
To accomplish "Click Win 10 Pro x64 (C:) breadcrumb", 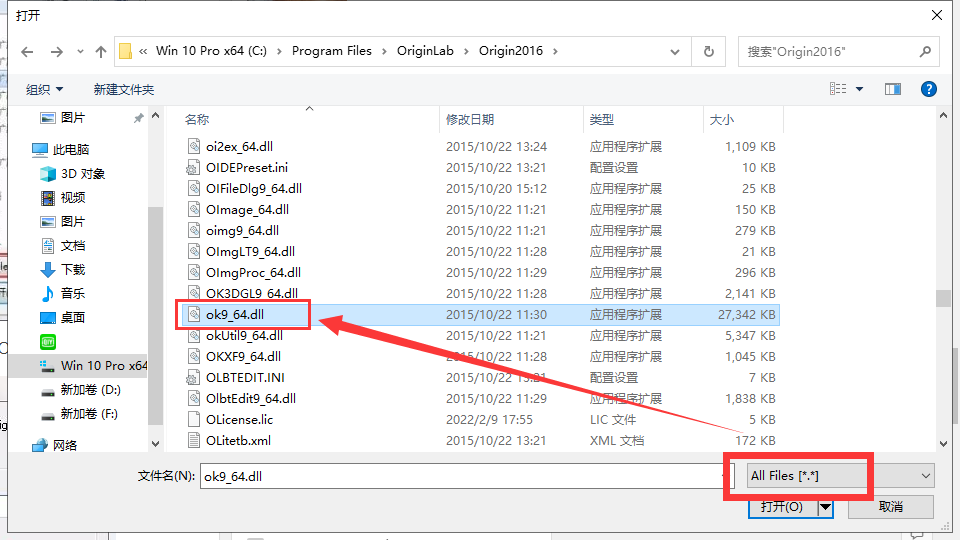I will [211, 51].
